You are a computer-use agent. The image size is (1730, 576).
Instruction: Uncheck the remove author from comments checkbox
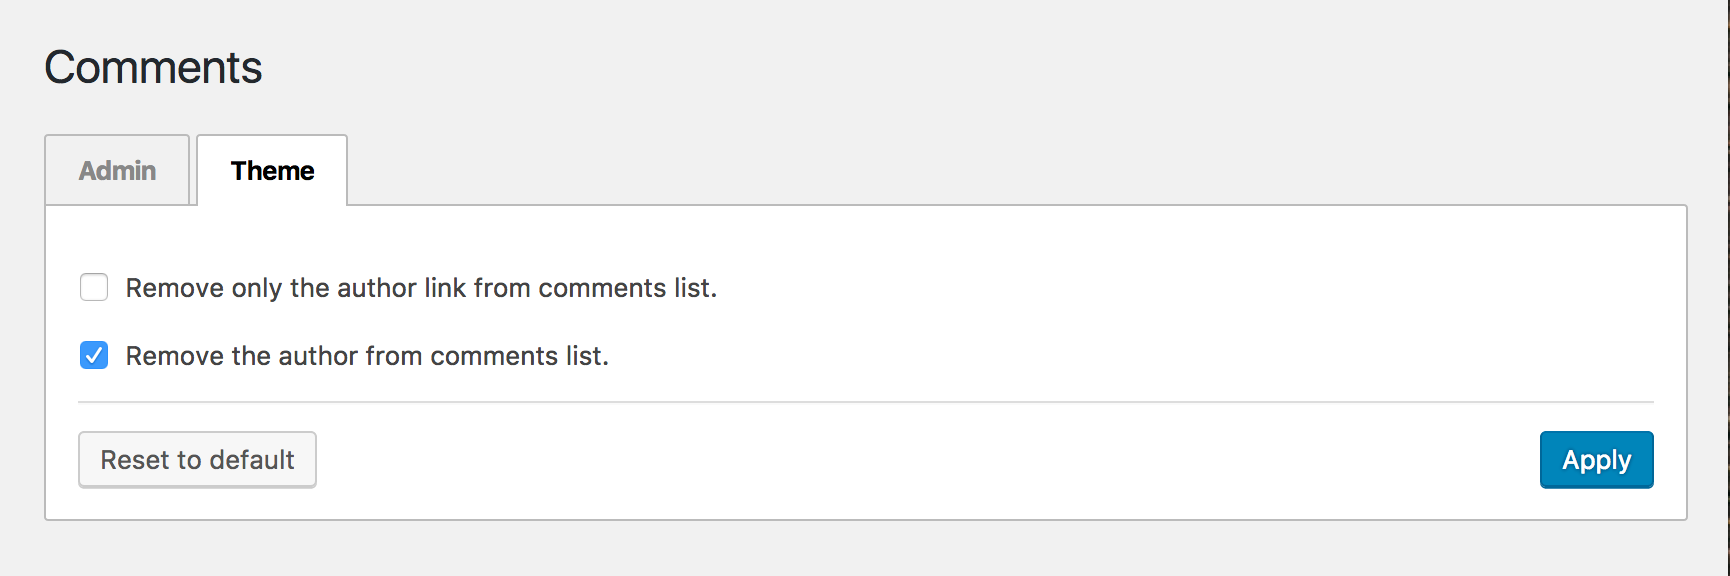click(94, 356)
